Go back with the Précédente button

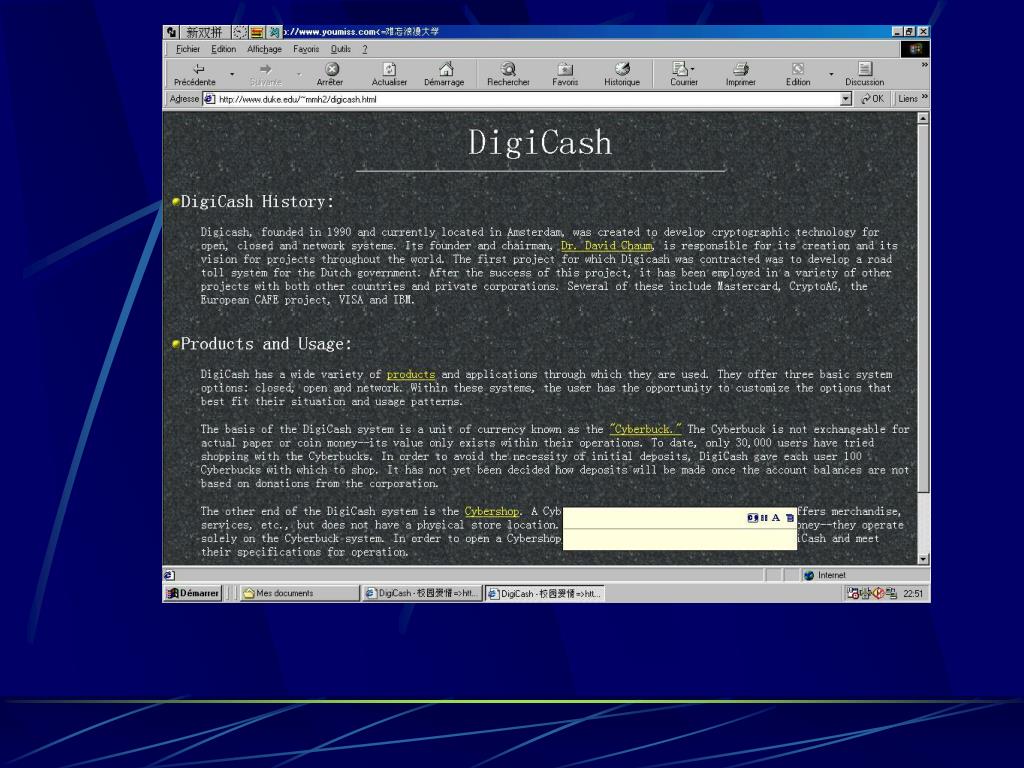point(195,74)
